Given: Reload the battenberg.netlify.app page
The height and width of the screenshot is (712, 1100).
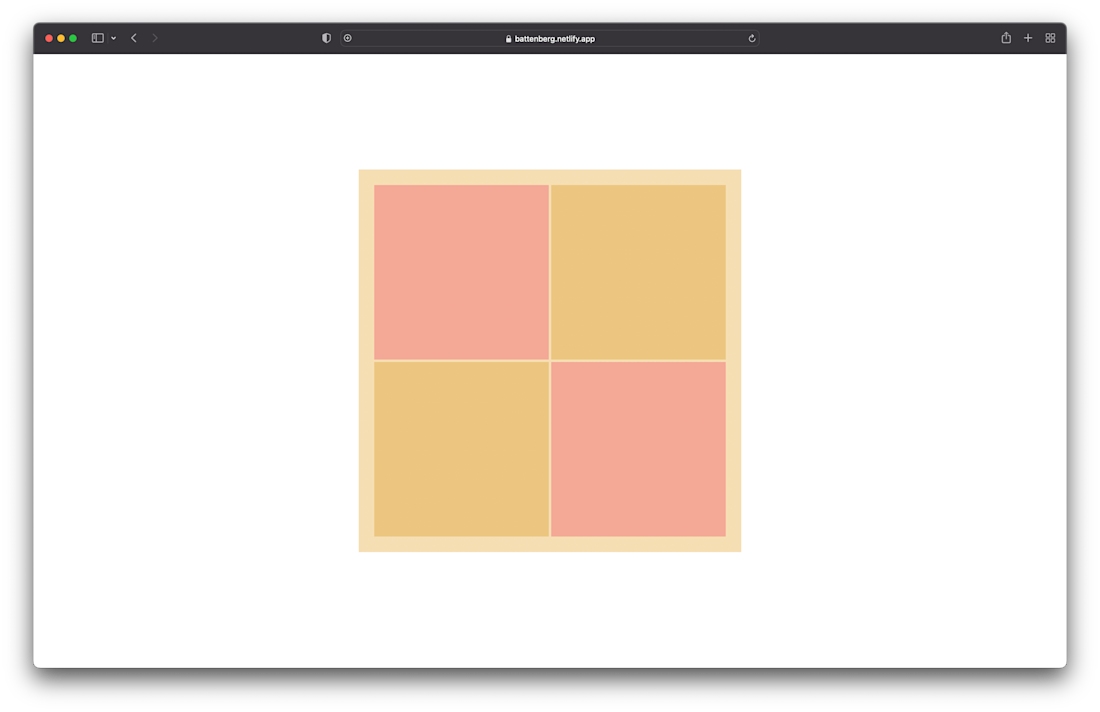Looking at the screenshot, I should (x=752, y=37).
